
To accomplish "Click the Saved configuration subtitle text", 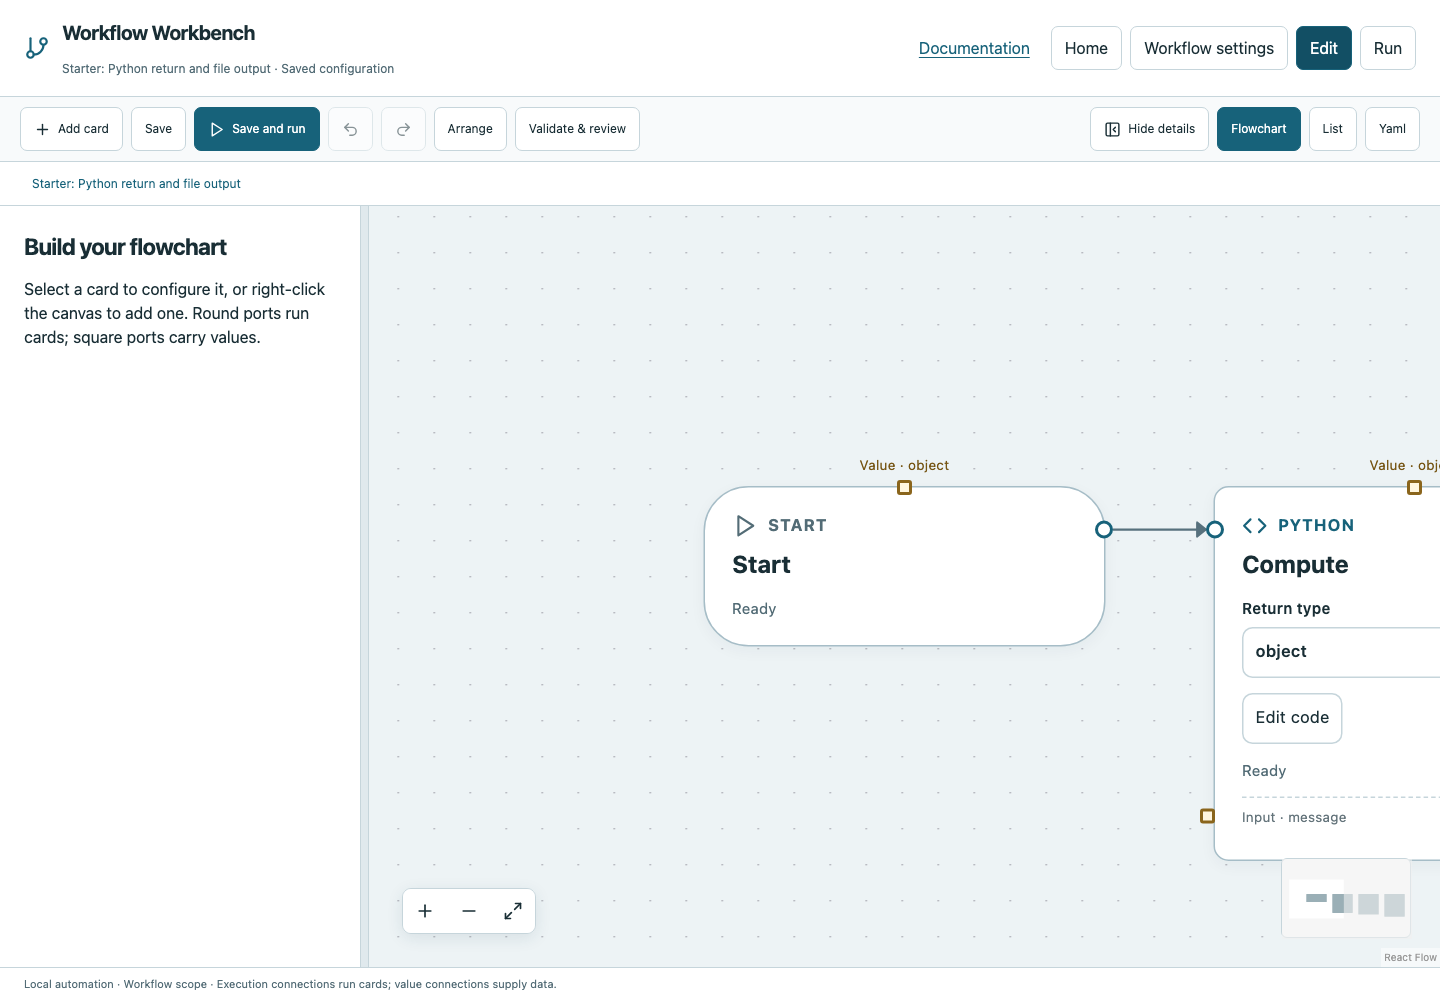I will tap(337, 69).
